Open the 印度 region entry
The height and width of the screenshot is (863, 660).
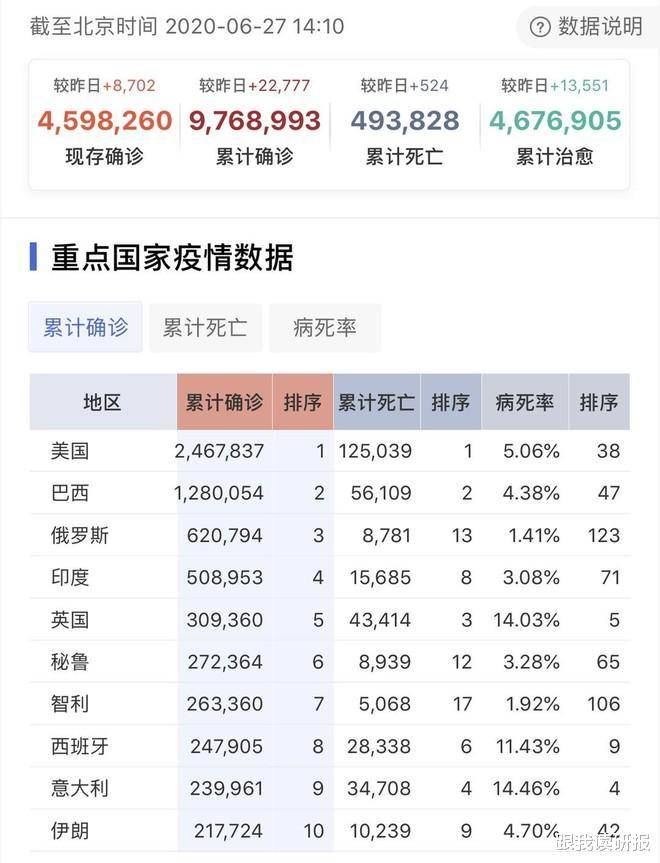tap(70, 577)
